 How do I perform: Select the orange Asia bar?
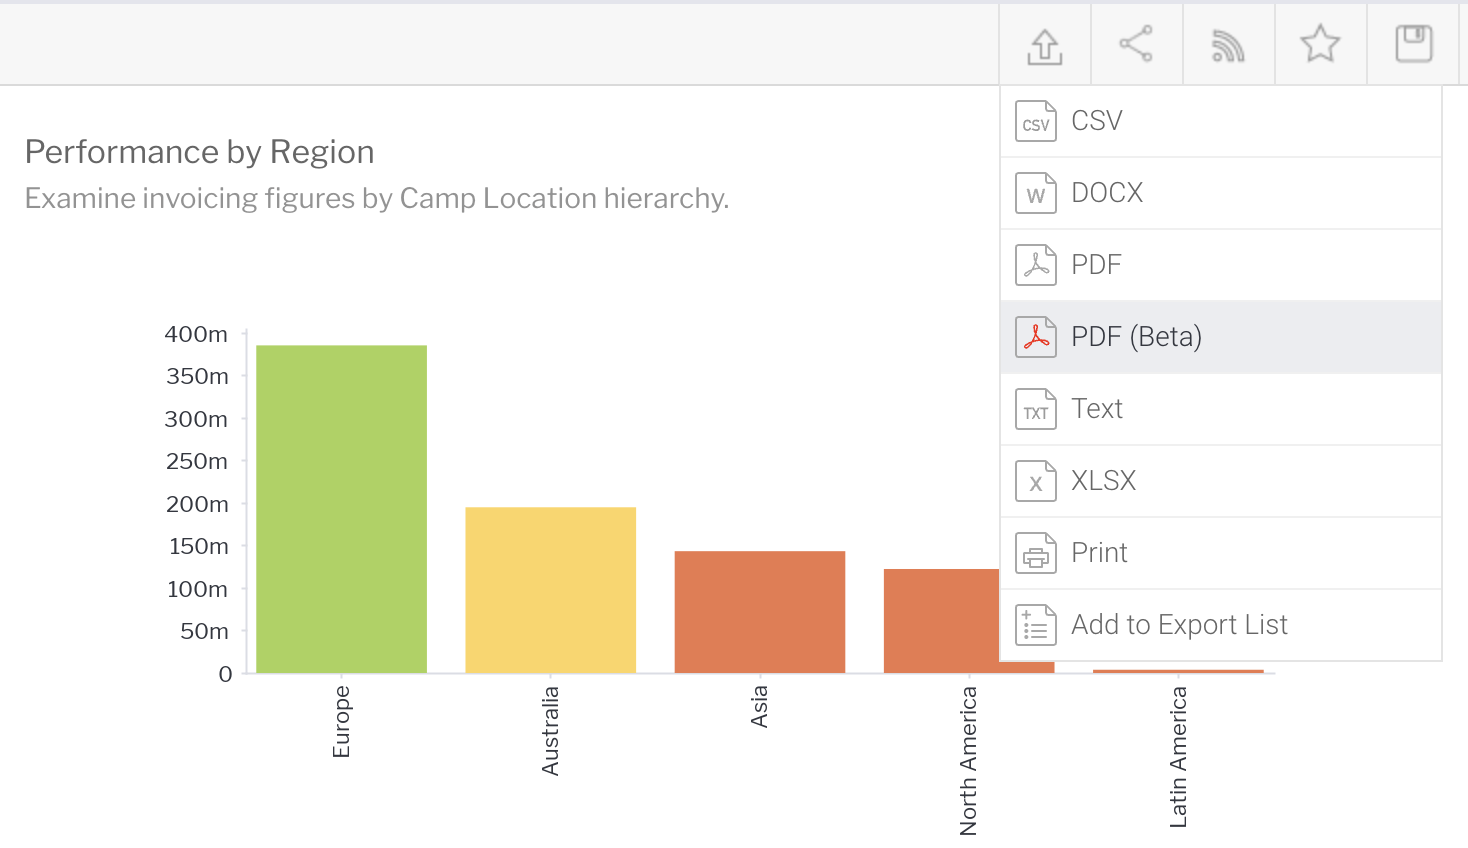(x=759, y=611)
